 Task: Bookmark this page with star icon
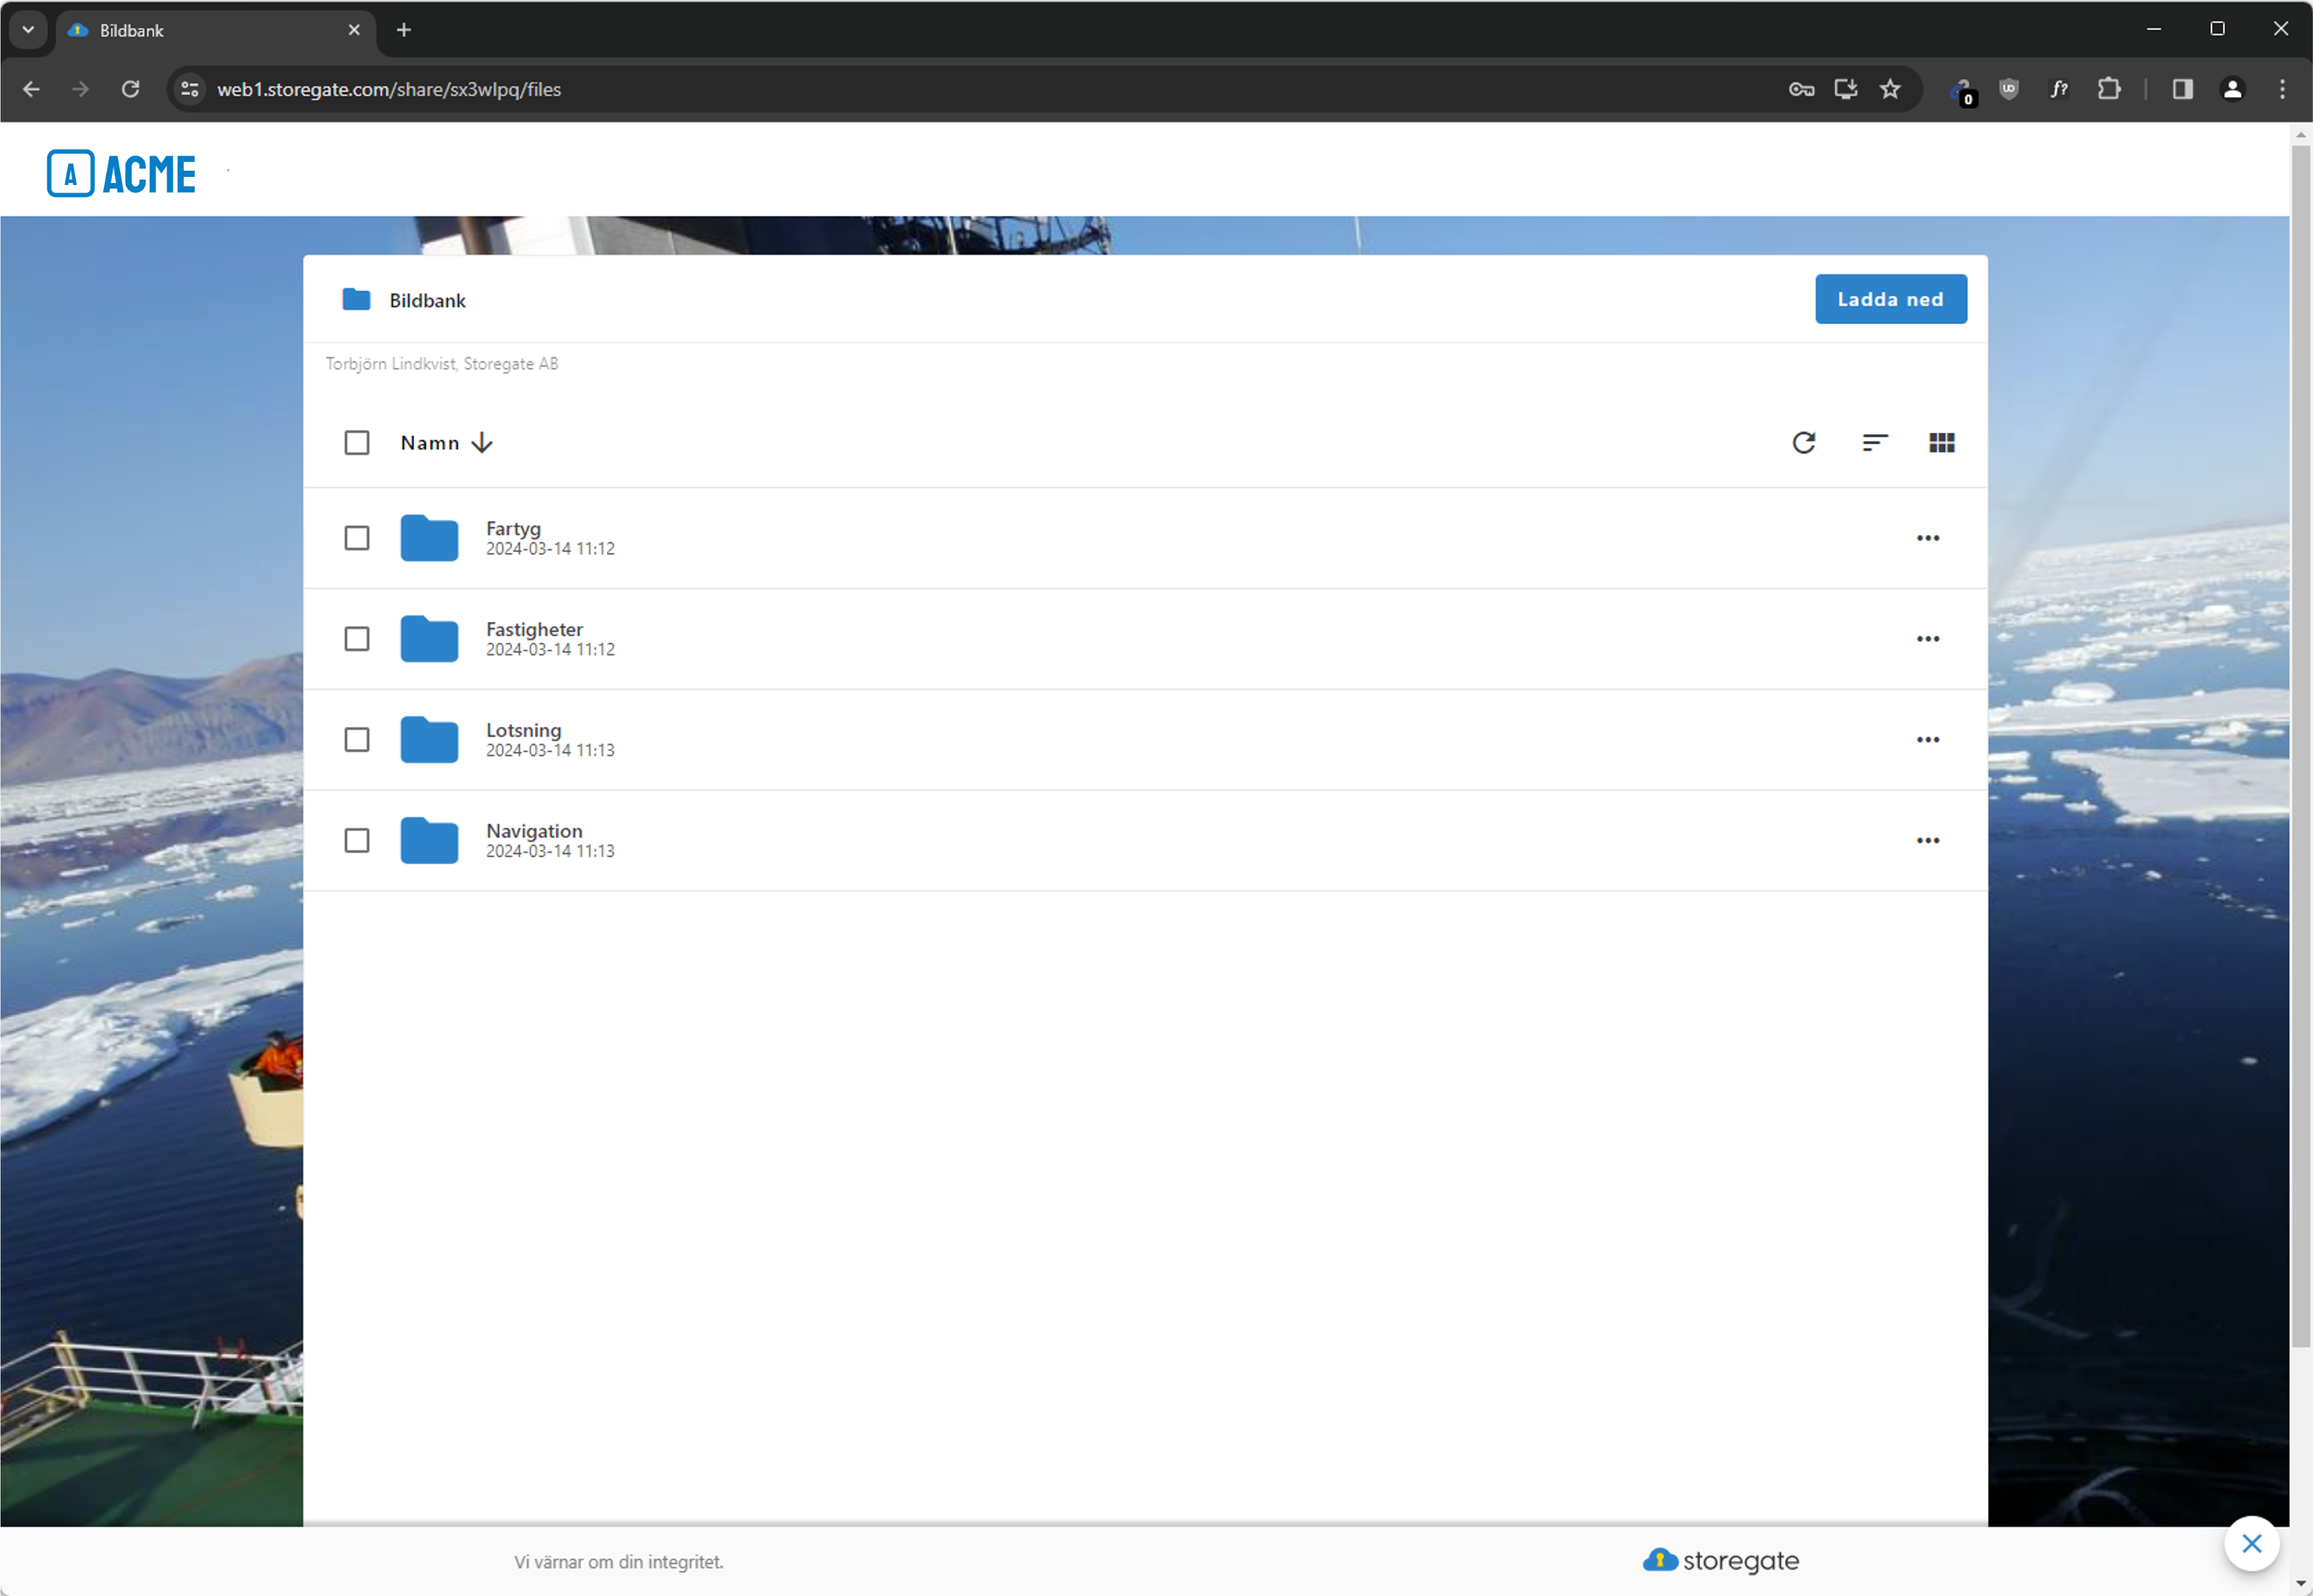click(x=1889, y=89)
